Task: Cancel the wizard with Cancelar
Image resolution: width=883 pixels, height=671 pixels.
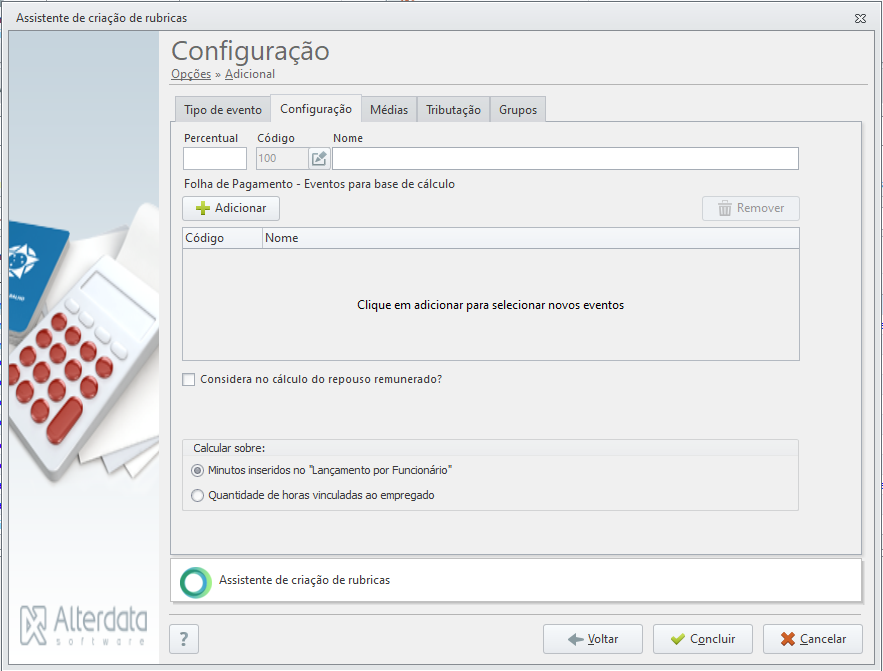Action: [x=813, y=639]
